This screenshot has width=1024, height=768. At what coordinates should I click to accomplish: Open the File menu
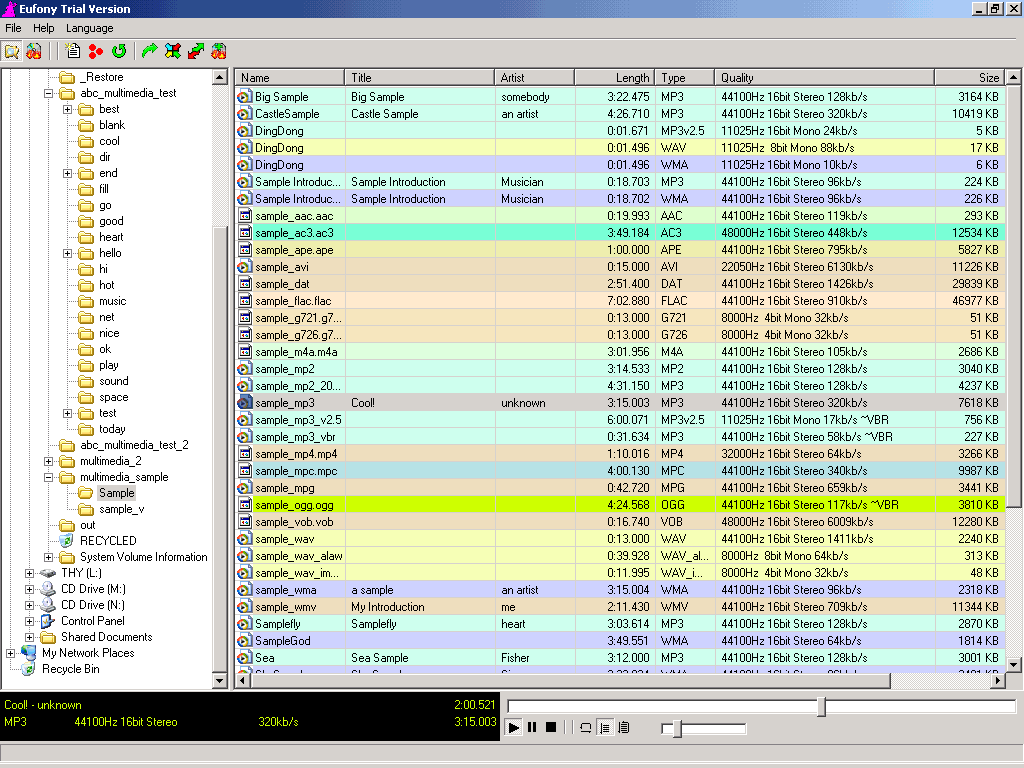(x=13, y=28)
